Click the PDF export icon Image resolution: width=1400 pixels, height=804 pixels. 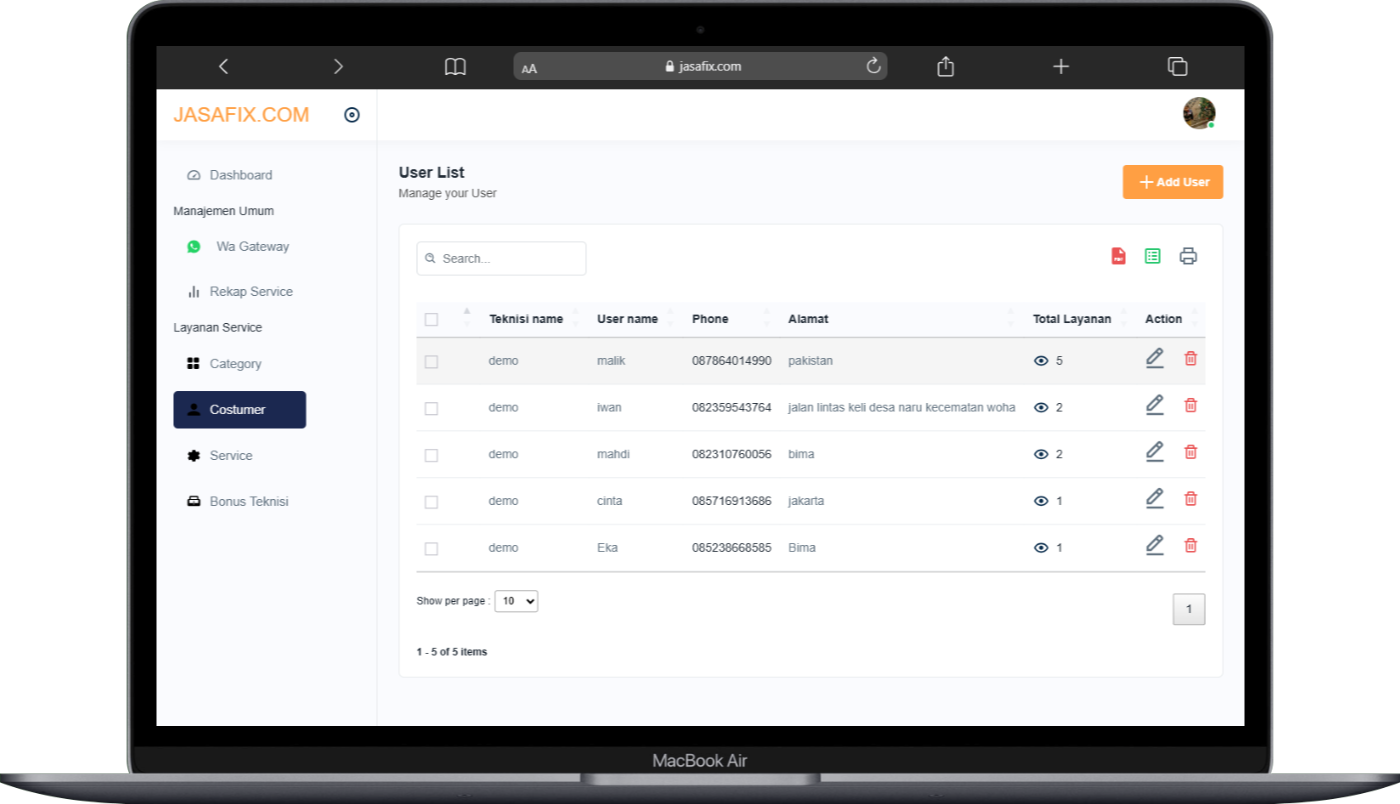1118,256
